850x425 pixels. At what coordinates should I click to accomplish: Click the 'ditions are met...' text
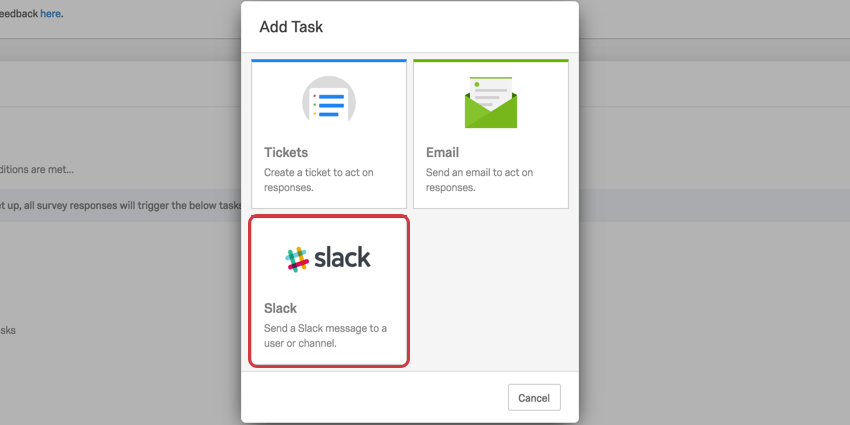click(37, 170)
